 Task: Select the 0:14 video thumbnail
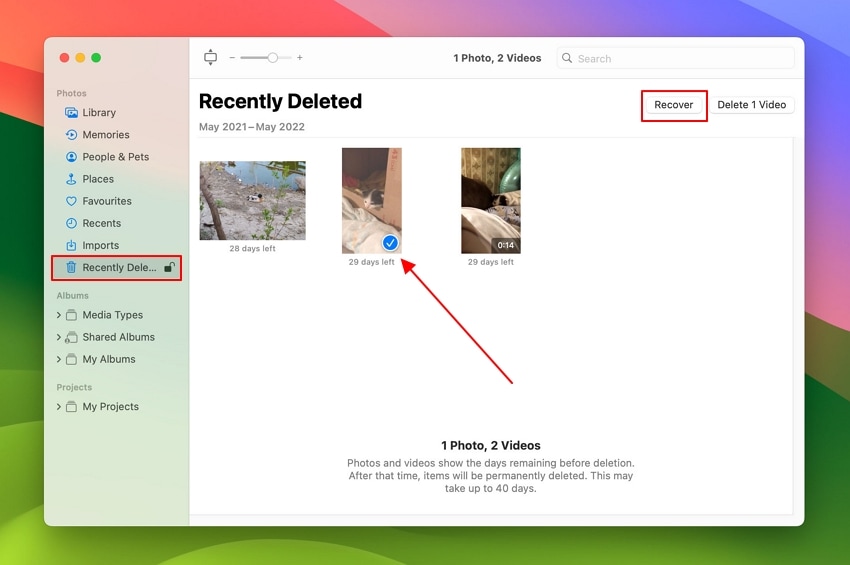491,201
